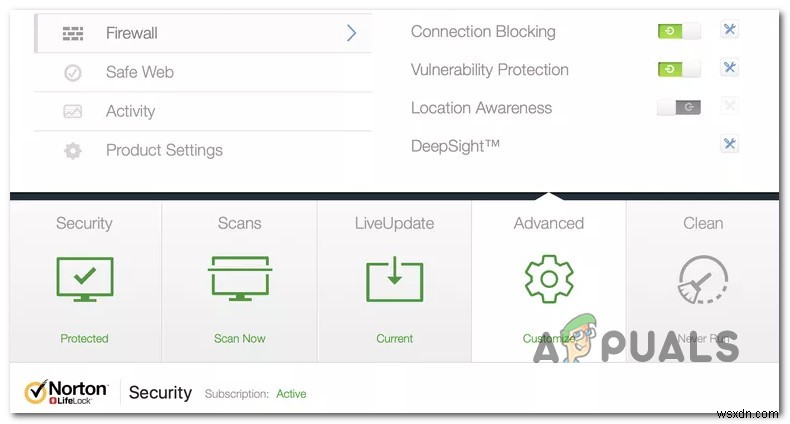Image resolution: width=790 pixels, height=424 pixels.
Task: Open the Activity settings entry
Action: tap(130, 111)
